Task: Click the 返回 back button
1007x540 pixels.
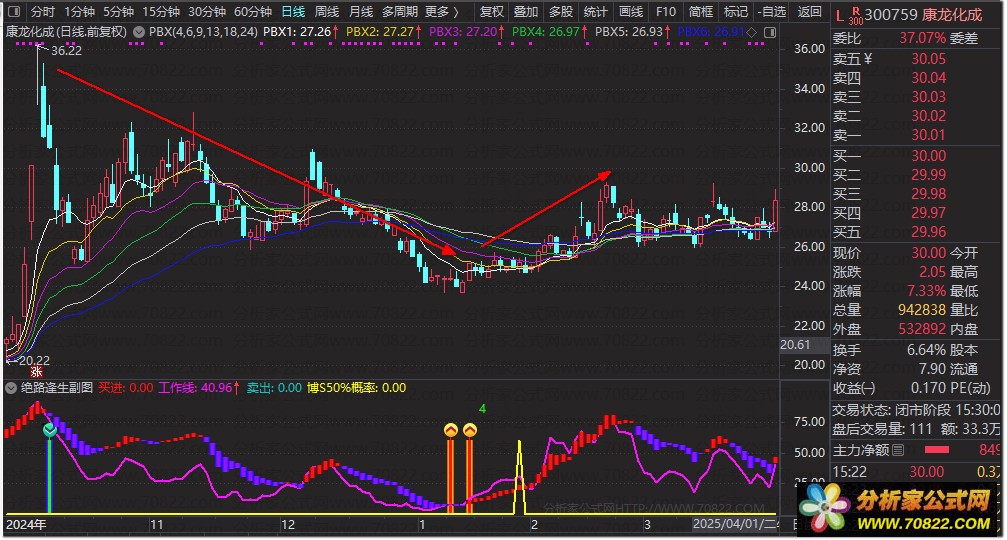Action: pyautogui.click(x=809, y=12)
